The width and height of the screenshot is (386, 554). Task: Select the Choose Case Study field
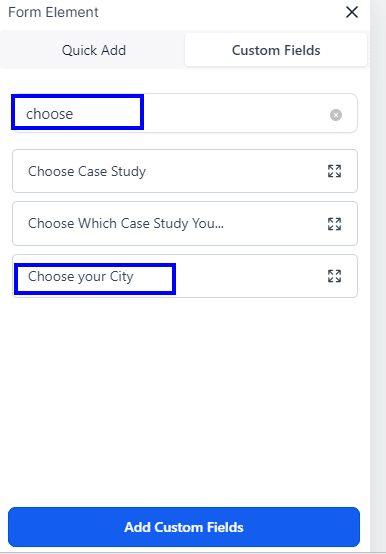pos(185,171)
